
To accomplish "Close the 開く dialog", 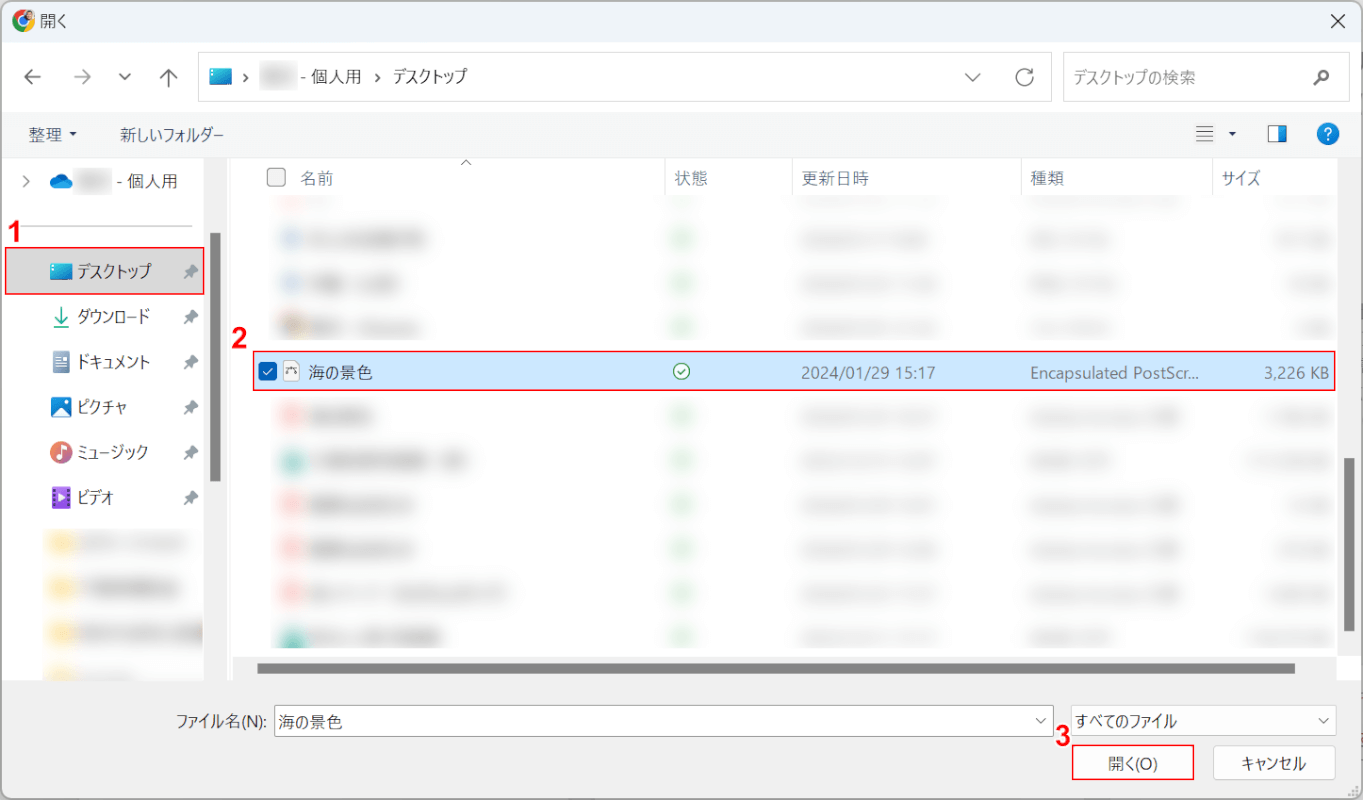I will coord(1338,21).
